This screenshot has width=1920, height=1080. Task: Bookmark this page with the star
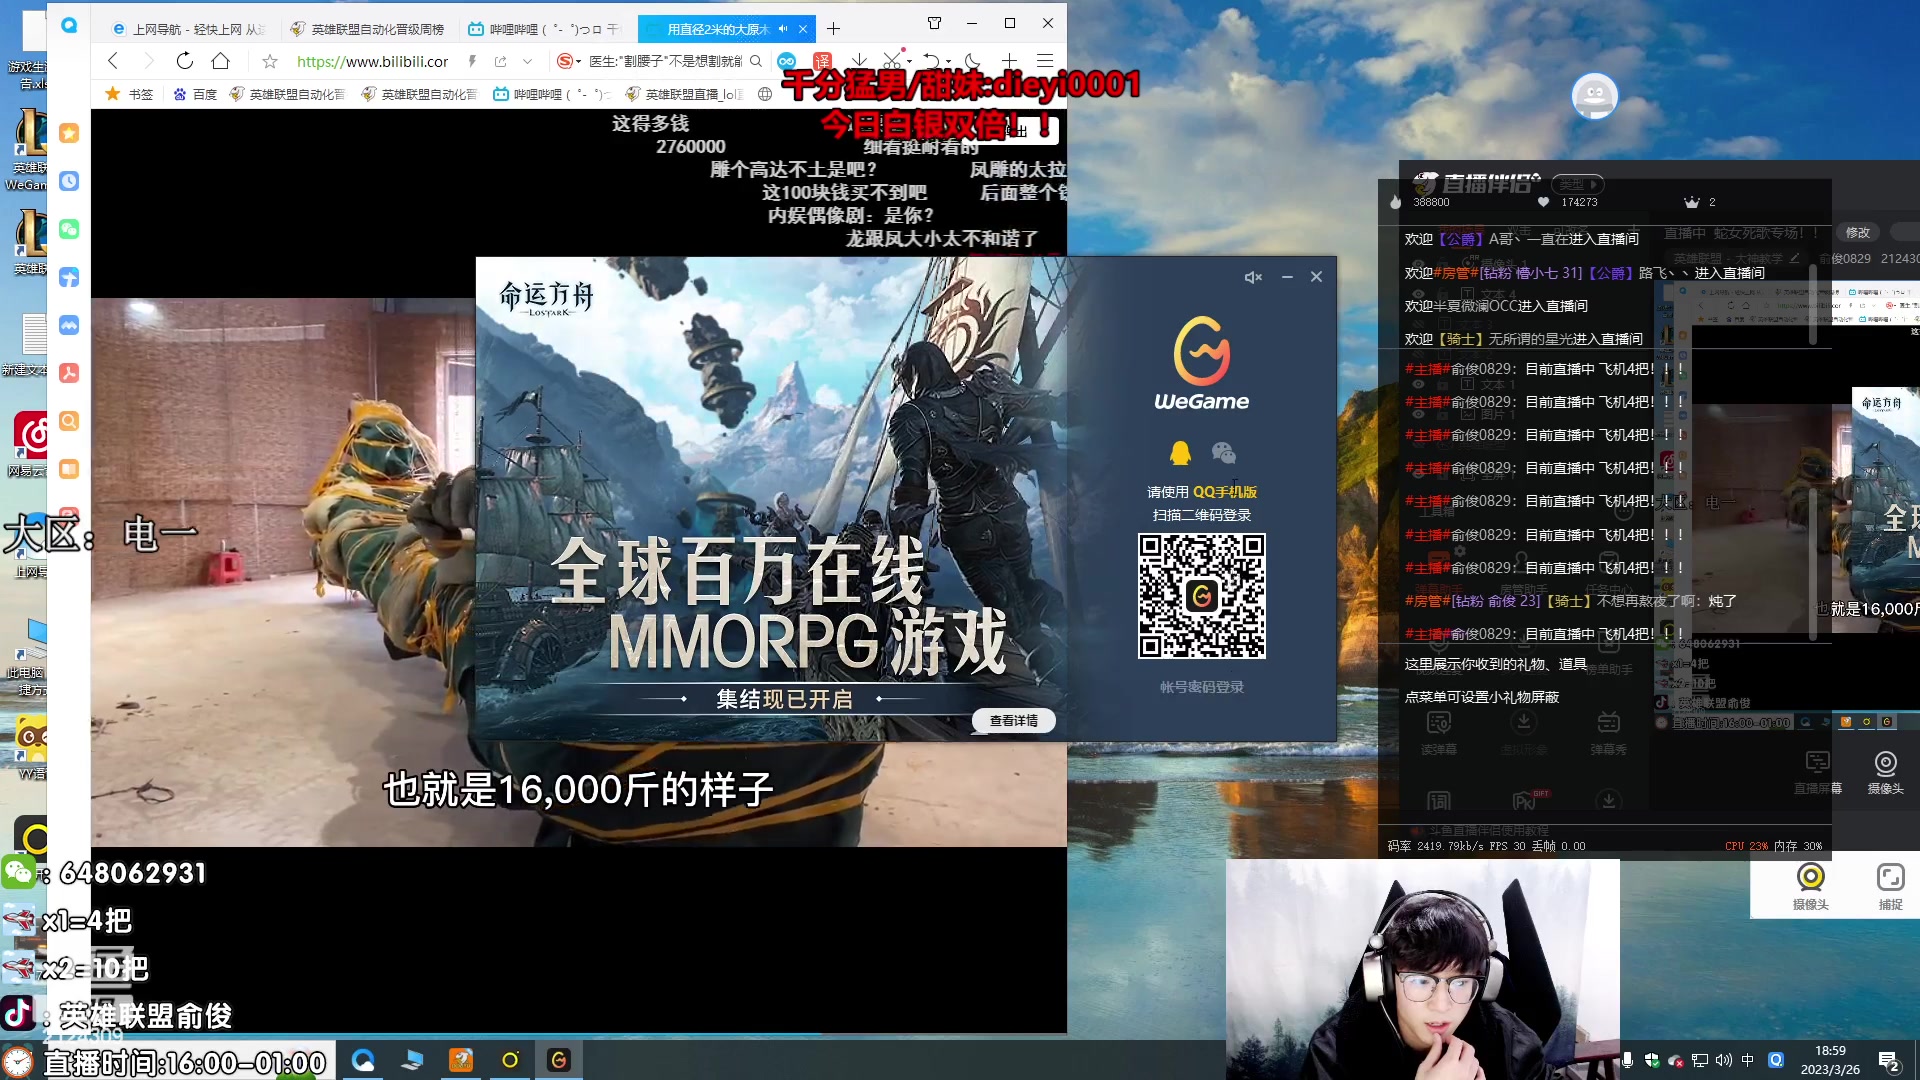tap(270, 61)
